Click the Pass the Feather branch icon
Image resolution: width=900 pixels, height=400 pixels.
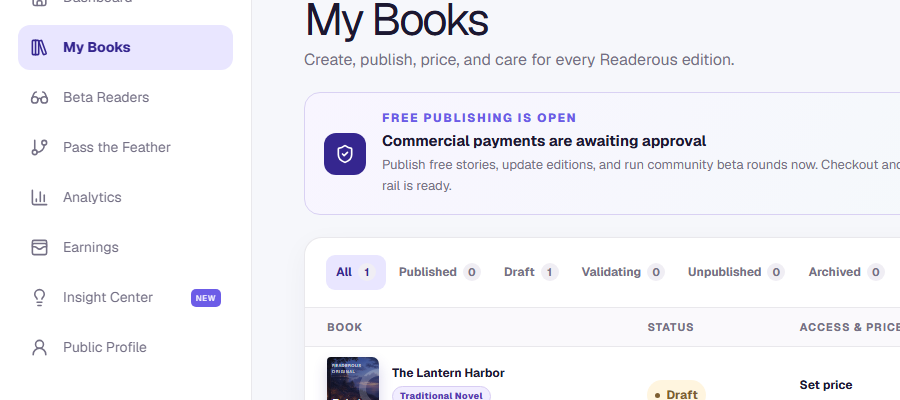[x=39, y=147]
